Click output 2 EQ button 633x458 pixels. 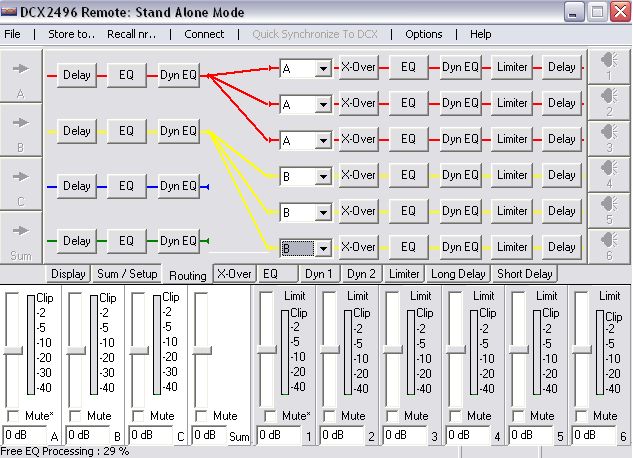click(408, 103)
